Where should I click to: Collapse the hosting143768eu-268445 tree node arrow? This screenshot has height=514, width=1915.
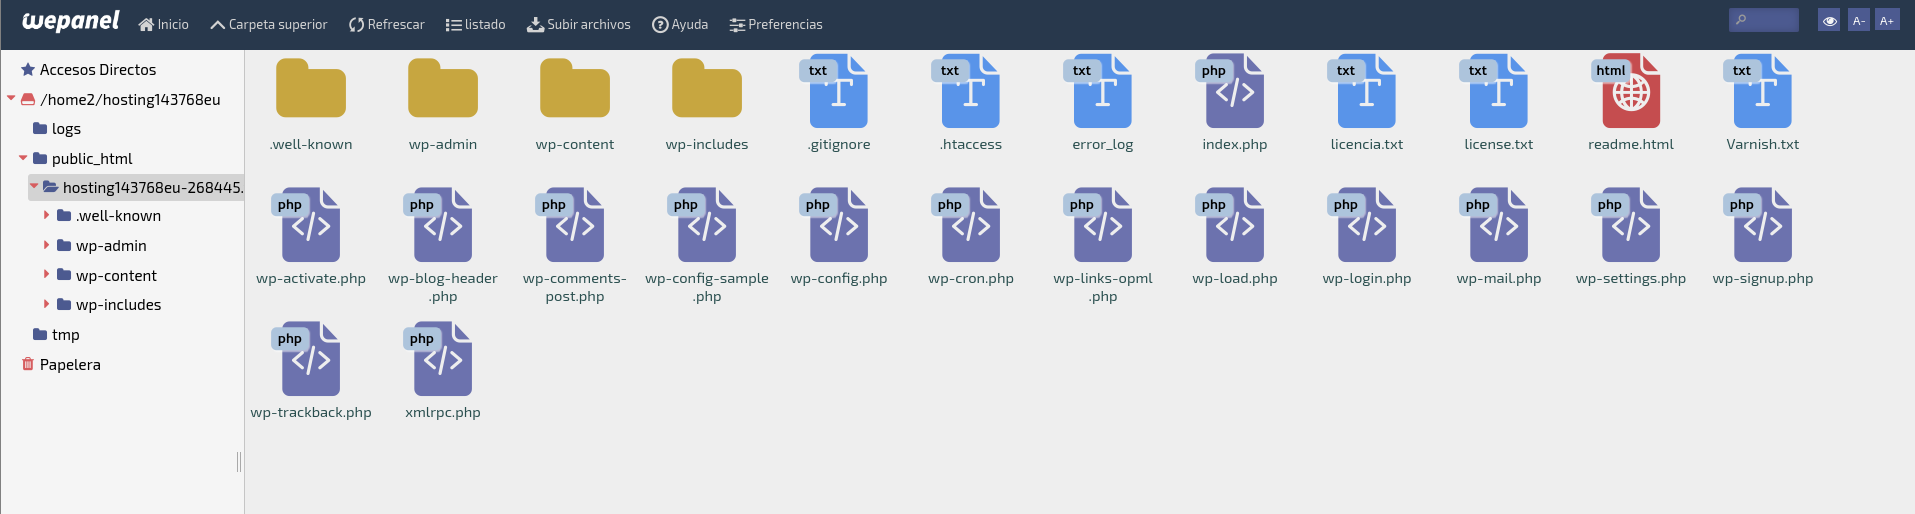click(x=34, y=187)
